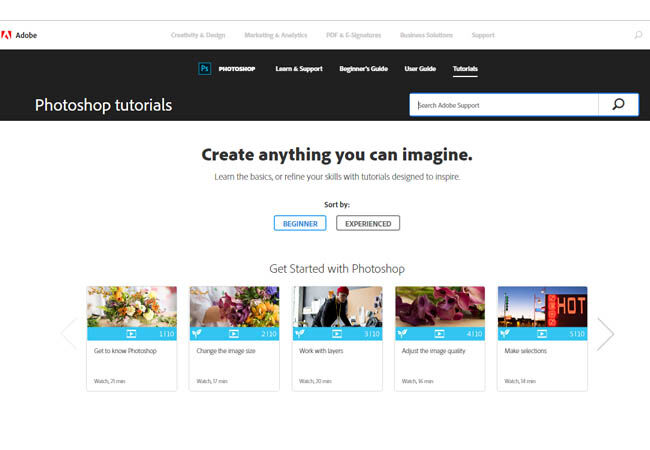Open Creativity & Design menu
Viewport: 650px width, 450px height.
click(198, 35)
